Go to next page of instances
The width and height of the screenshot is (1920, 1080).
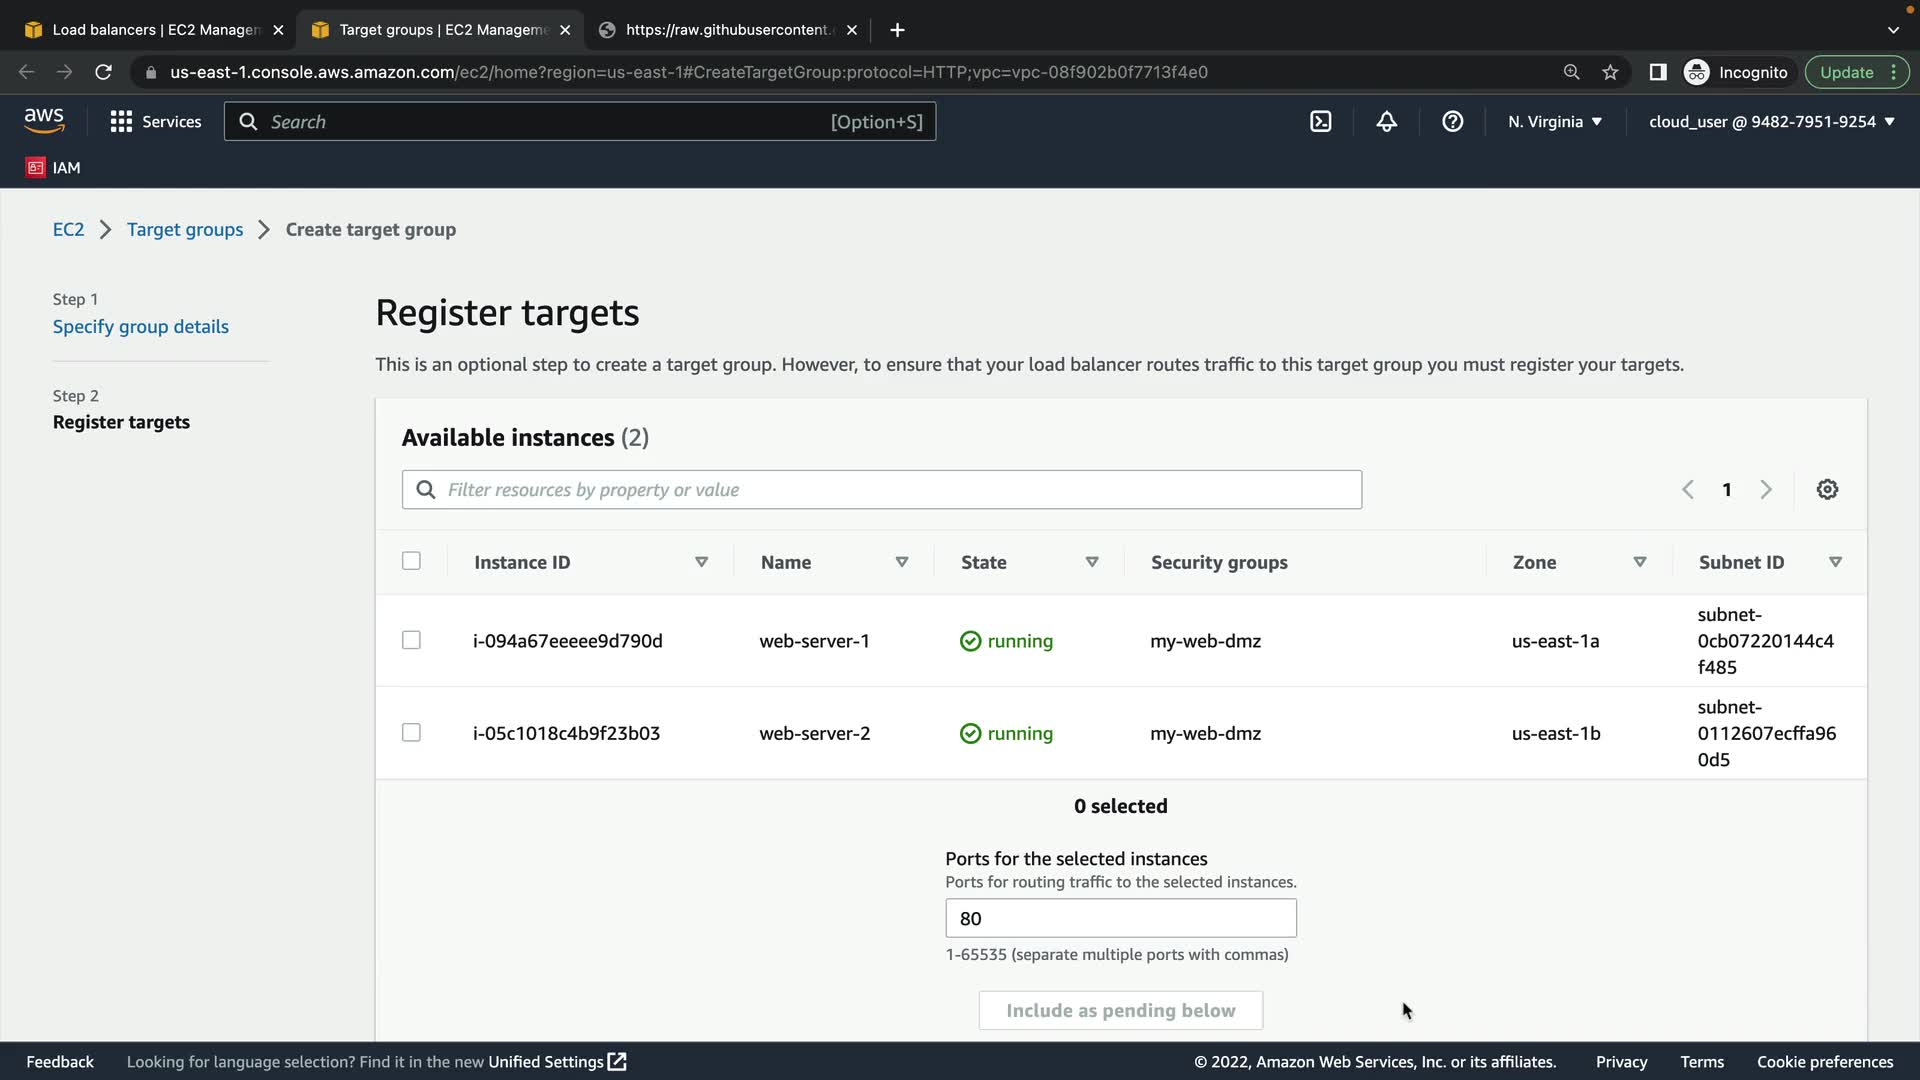(1766, 490)
